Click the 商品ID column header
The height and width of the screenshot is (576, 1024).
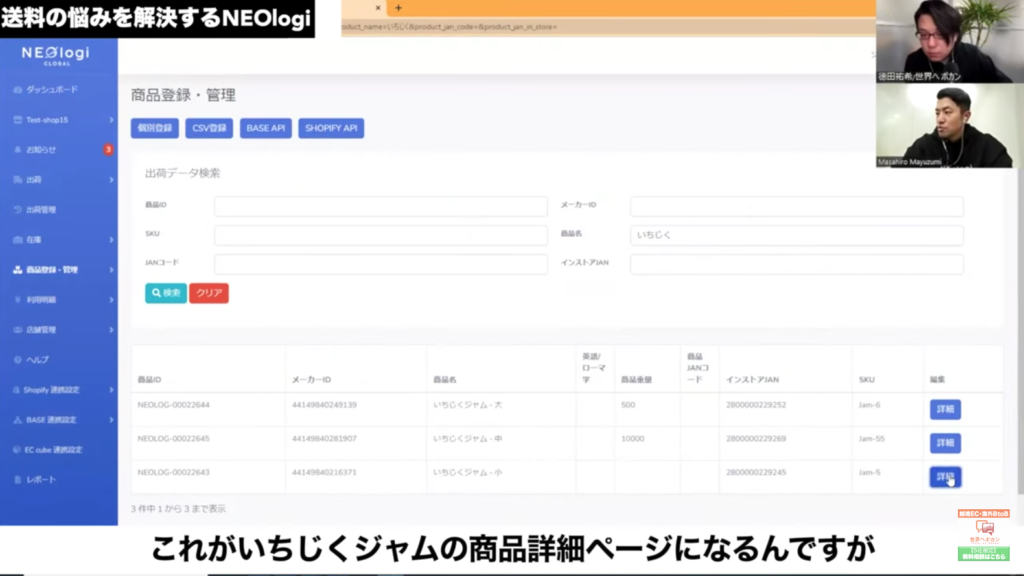(x=150, y=379)
